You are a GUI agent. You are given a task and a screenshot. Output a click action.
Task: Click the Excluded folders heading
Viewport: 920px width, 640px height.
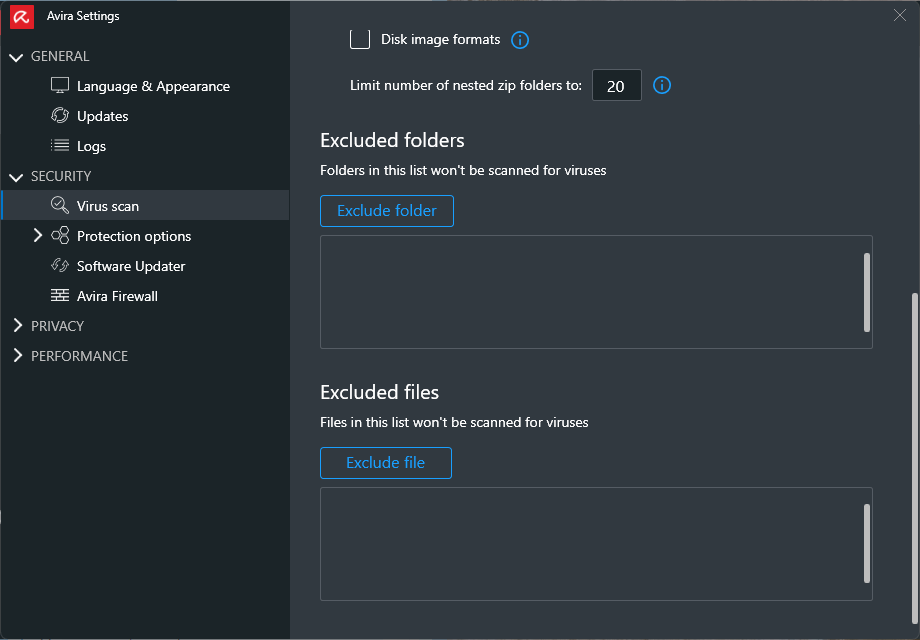coord(392,140)
